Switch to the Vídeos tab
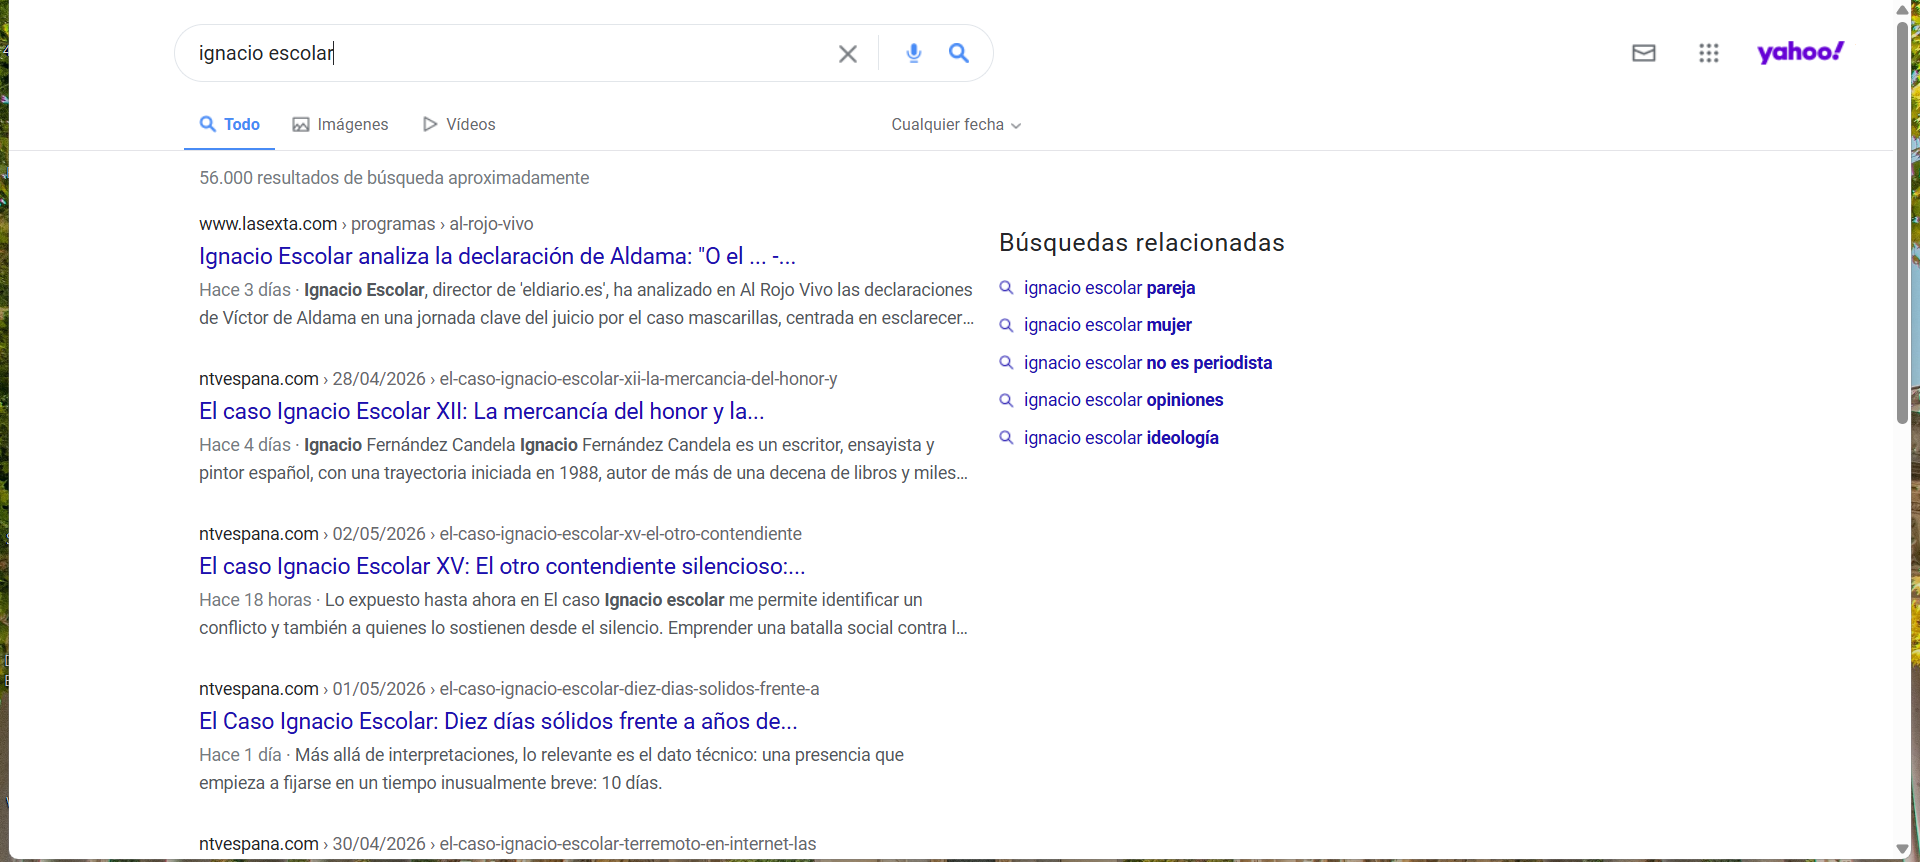The image size is (1920, 862). click(x=459, y=124)
